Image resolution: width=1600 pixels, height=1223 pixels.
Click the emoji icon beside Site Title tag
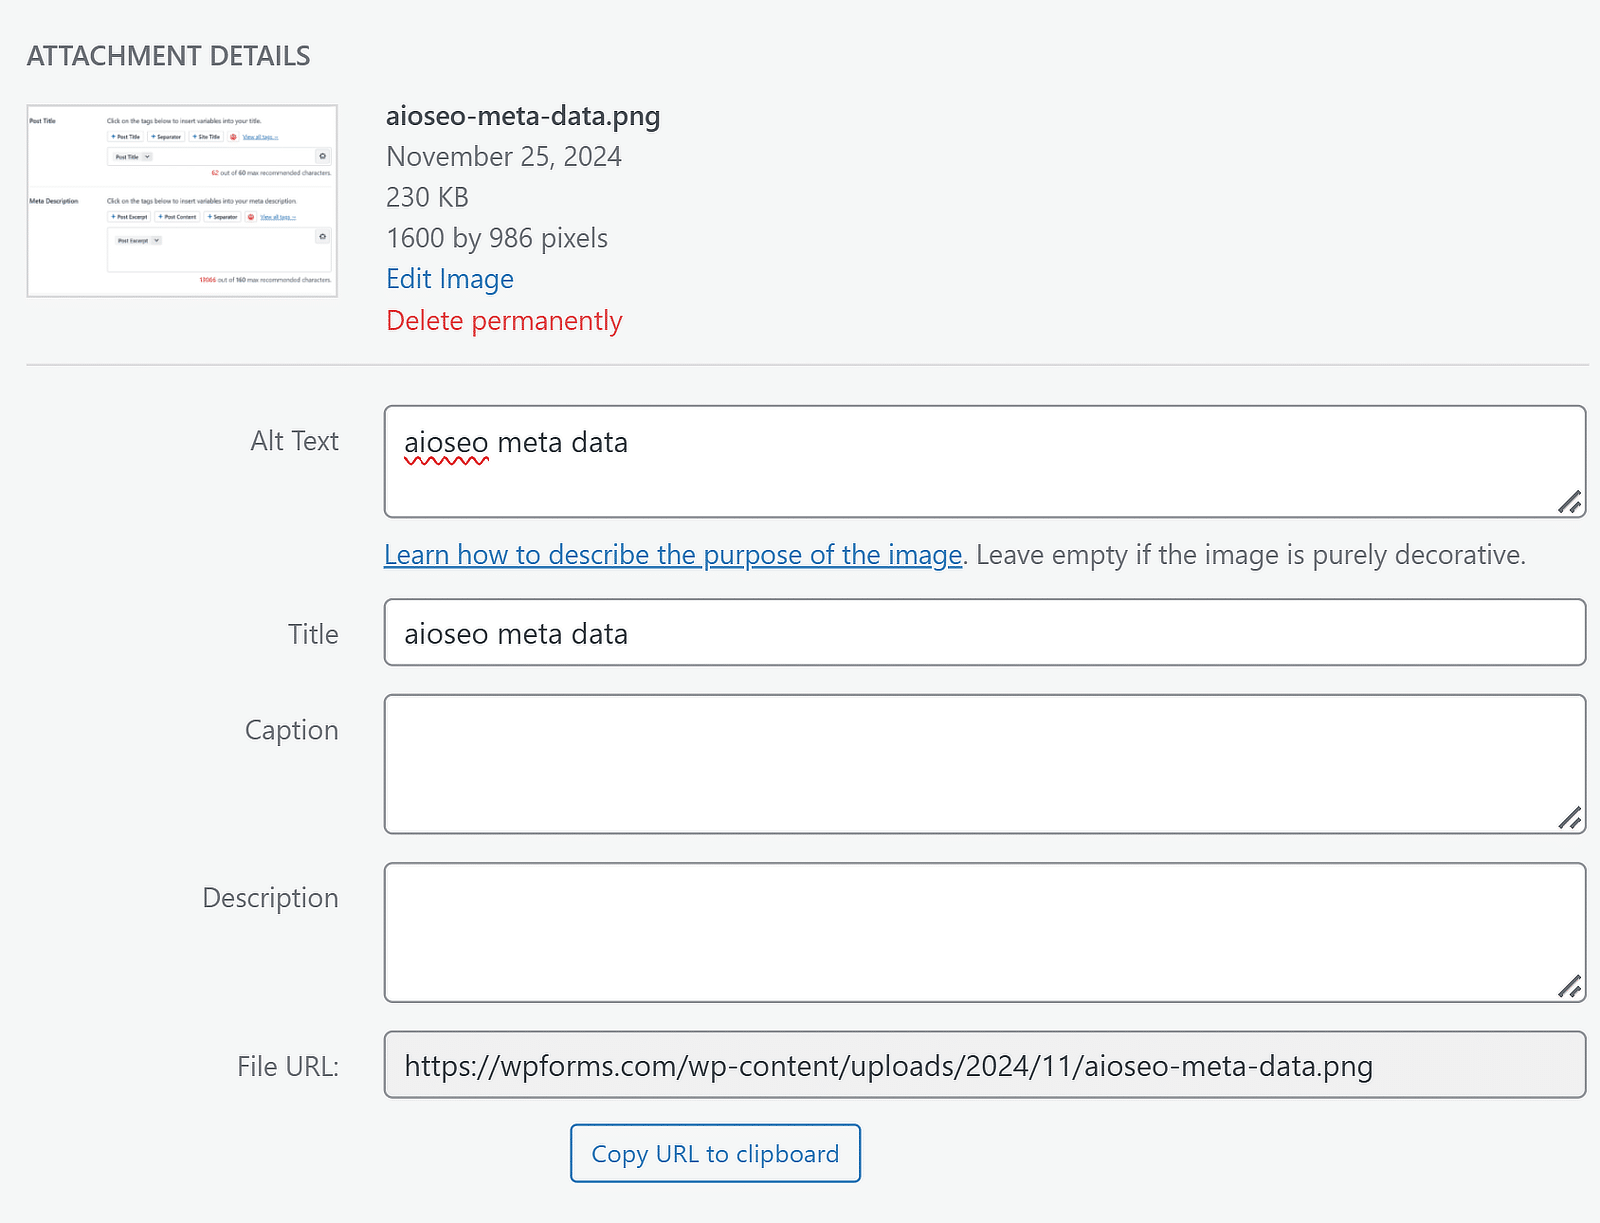click(233, 138)
